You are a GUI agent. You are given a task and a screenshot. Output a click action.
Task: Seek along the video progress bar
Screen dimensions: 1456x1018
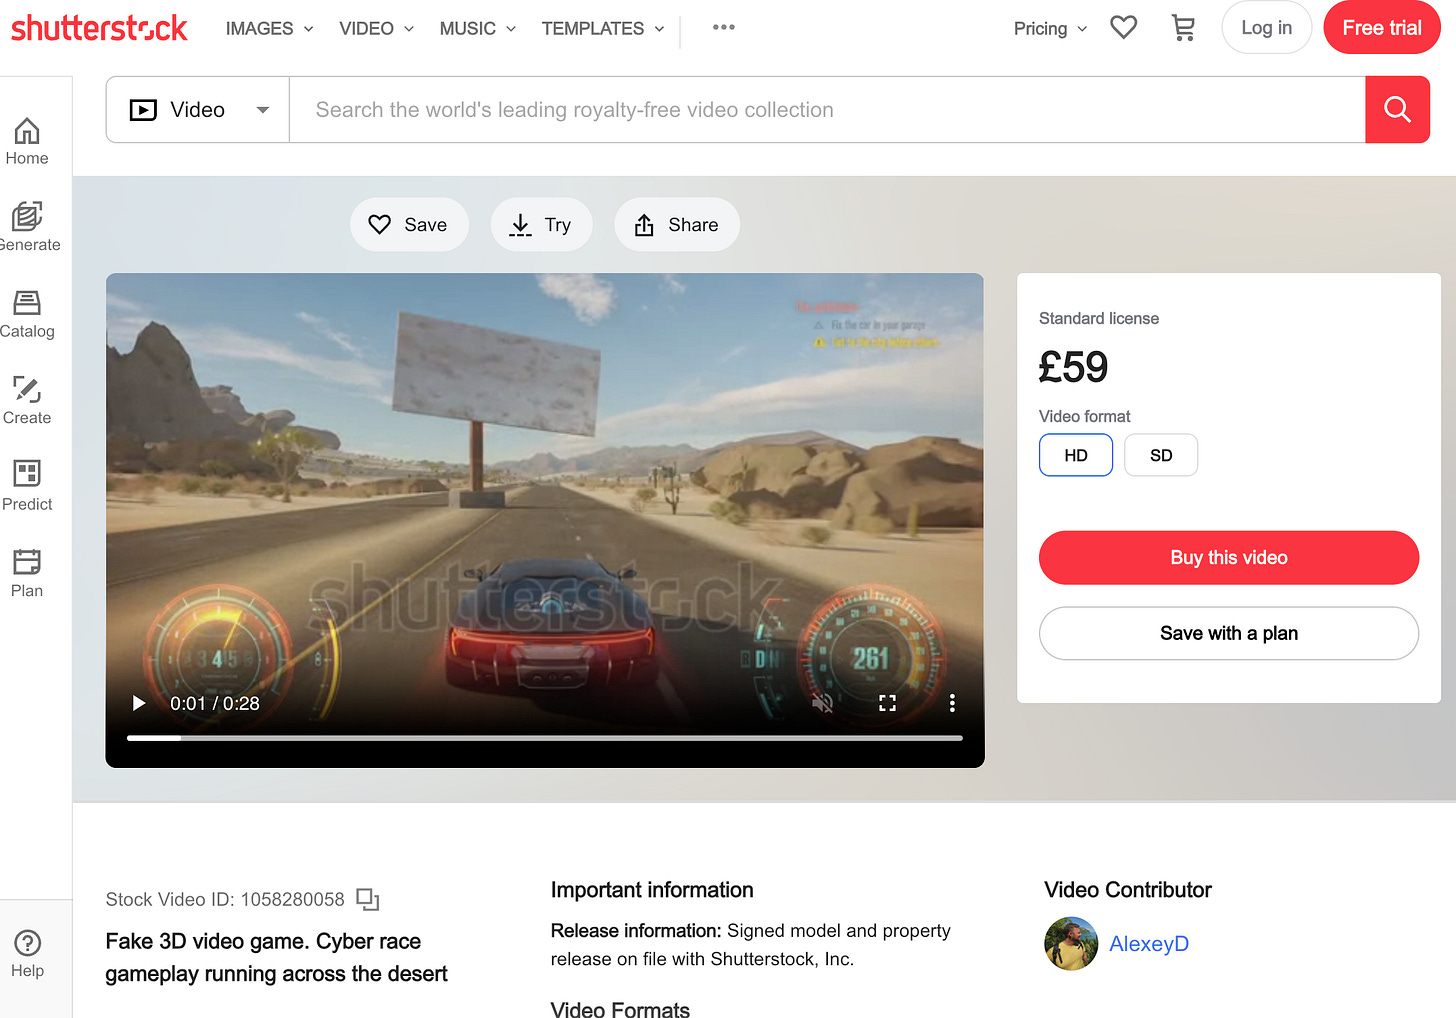click(x=545, y=738)
